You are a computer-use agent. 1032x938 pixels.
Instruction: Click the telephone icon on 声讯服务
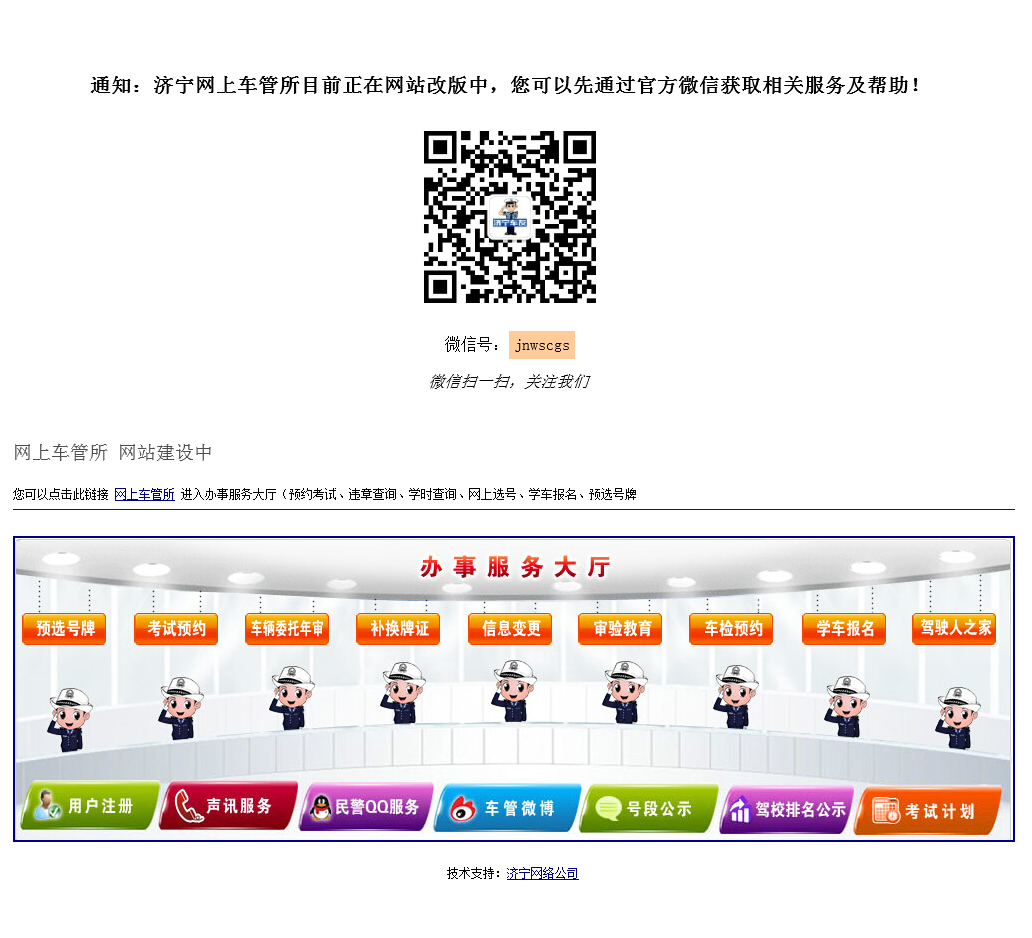[x=188, y=806]
